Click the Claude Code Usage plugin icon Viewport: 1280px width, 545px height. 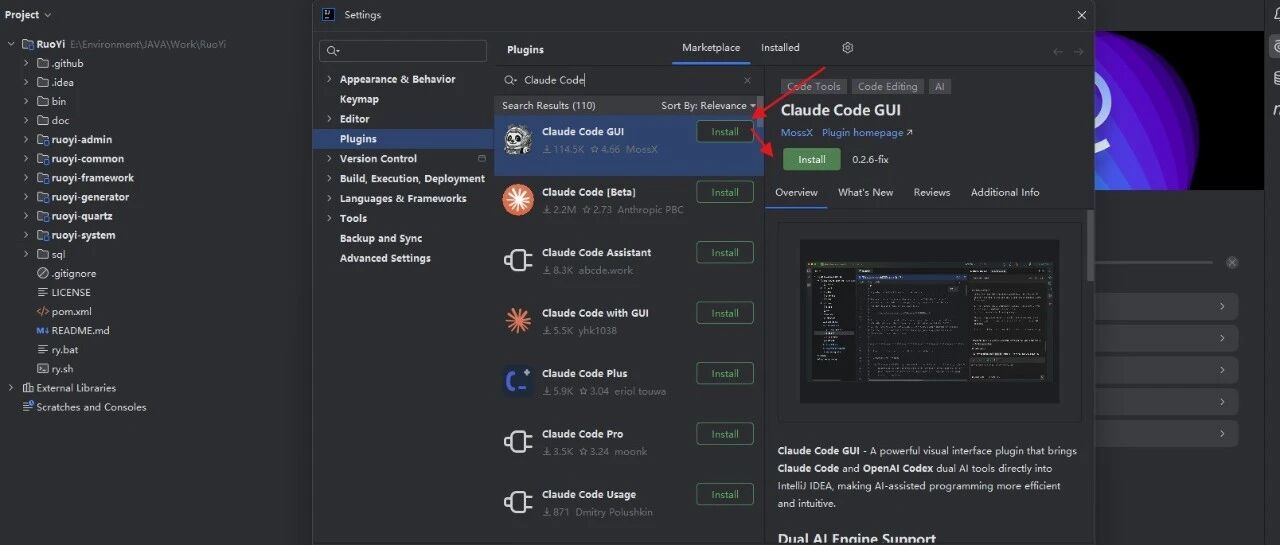(x=518, y=503)
